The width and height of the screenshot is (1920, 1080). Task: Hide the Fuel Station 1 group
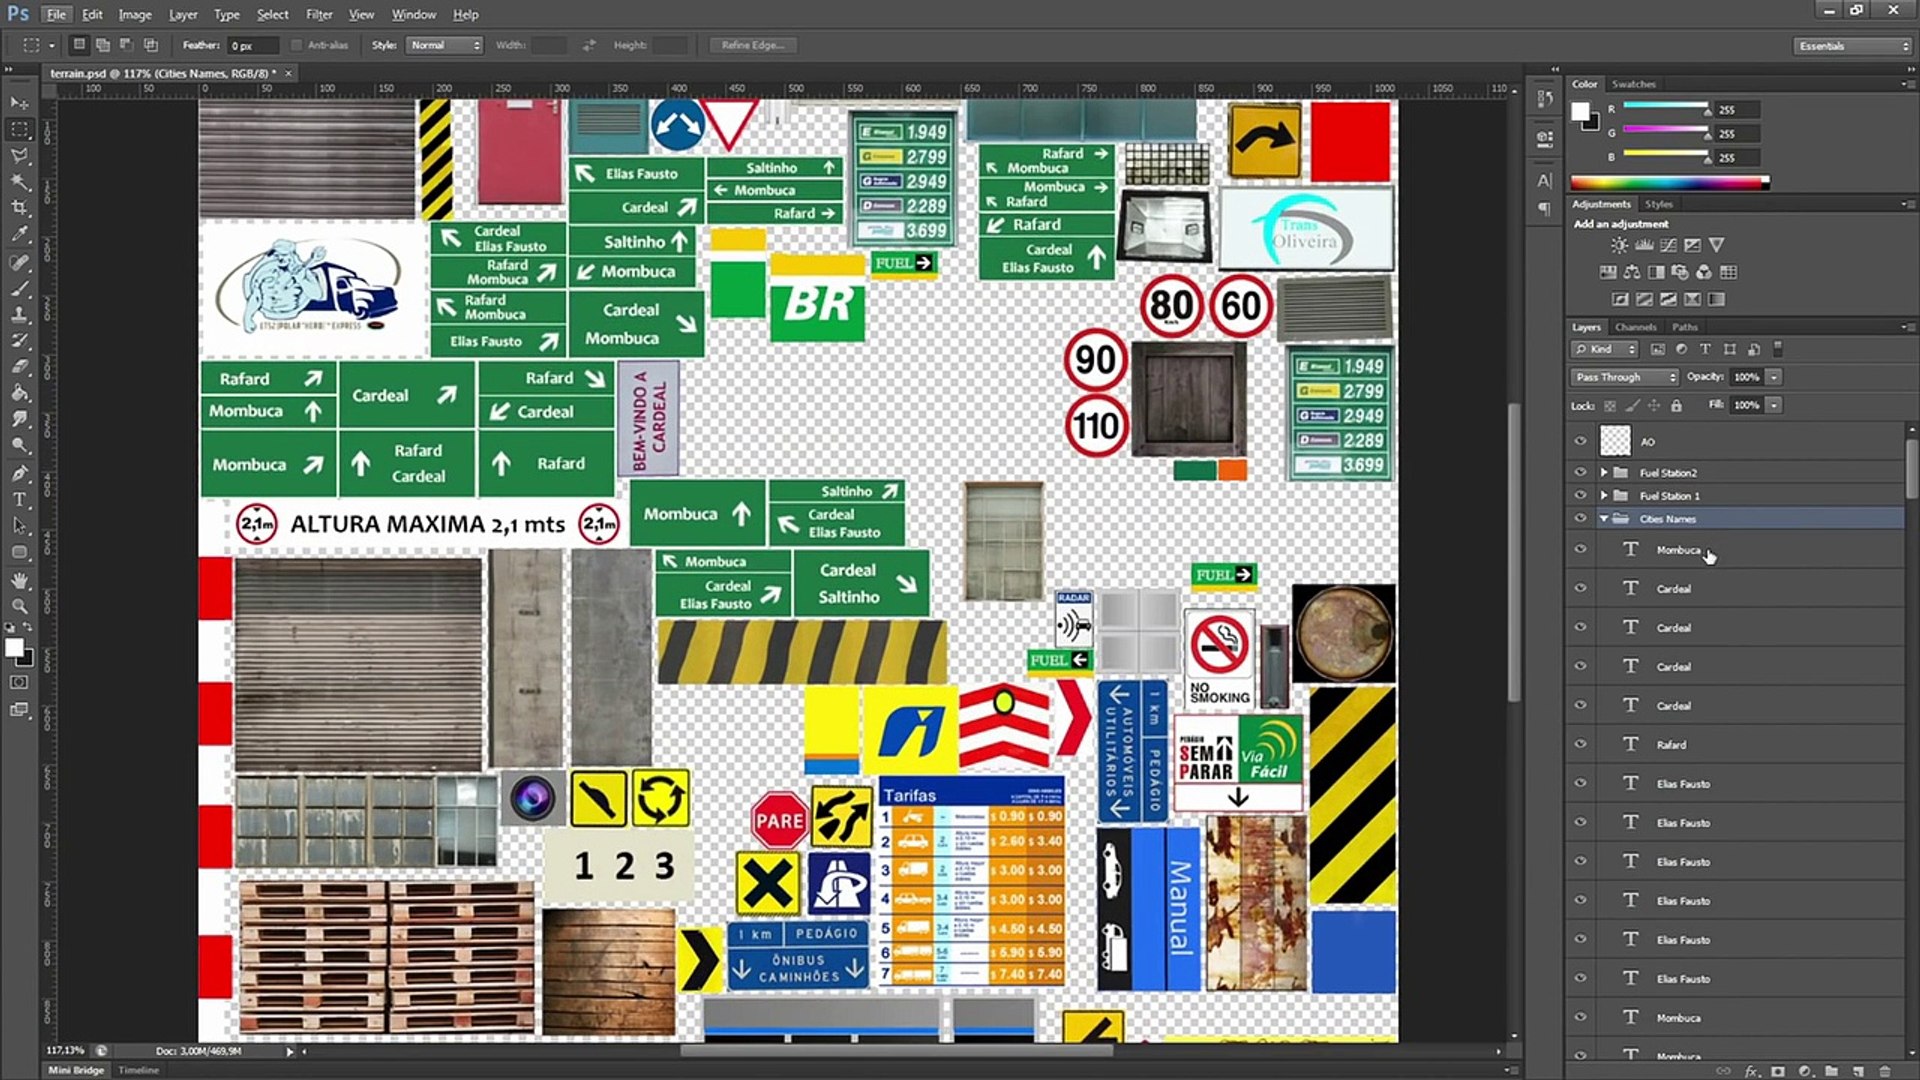1580,496
